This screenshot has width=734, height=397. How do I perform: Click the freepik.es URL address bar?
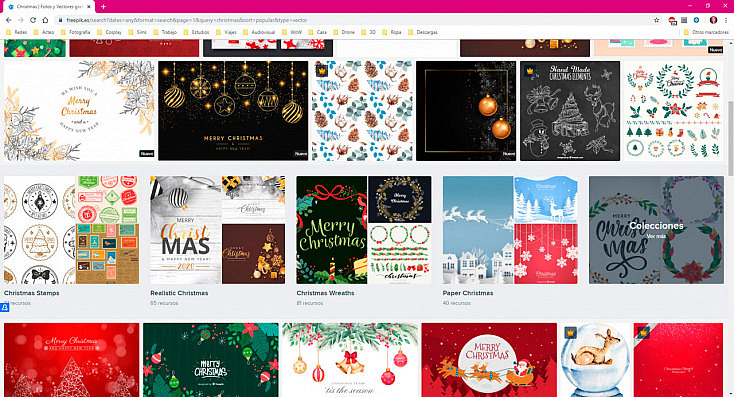tap(356, 20)
